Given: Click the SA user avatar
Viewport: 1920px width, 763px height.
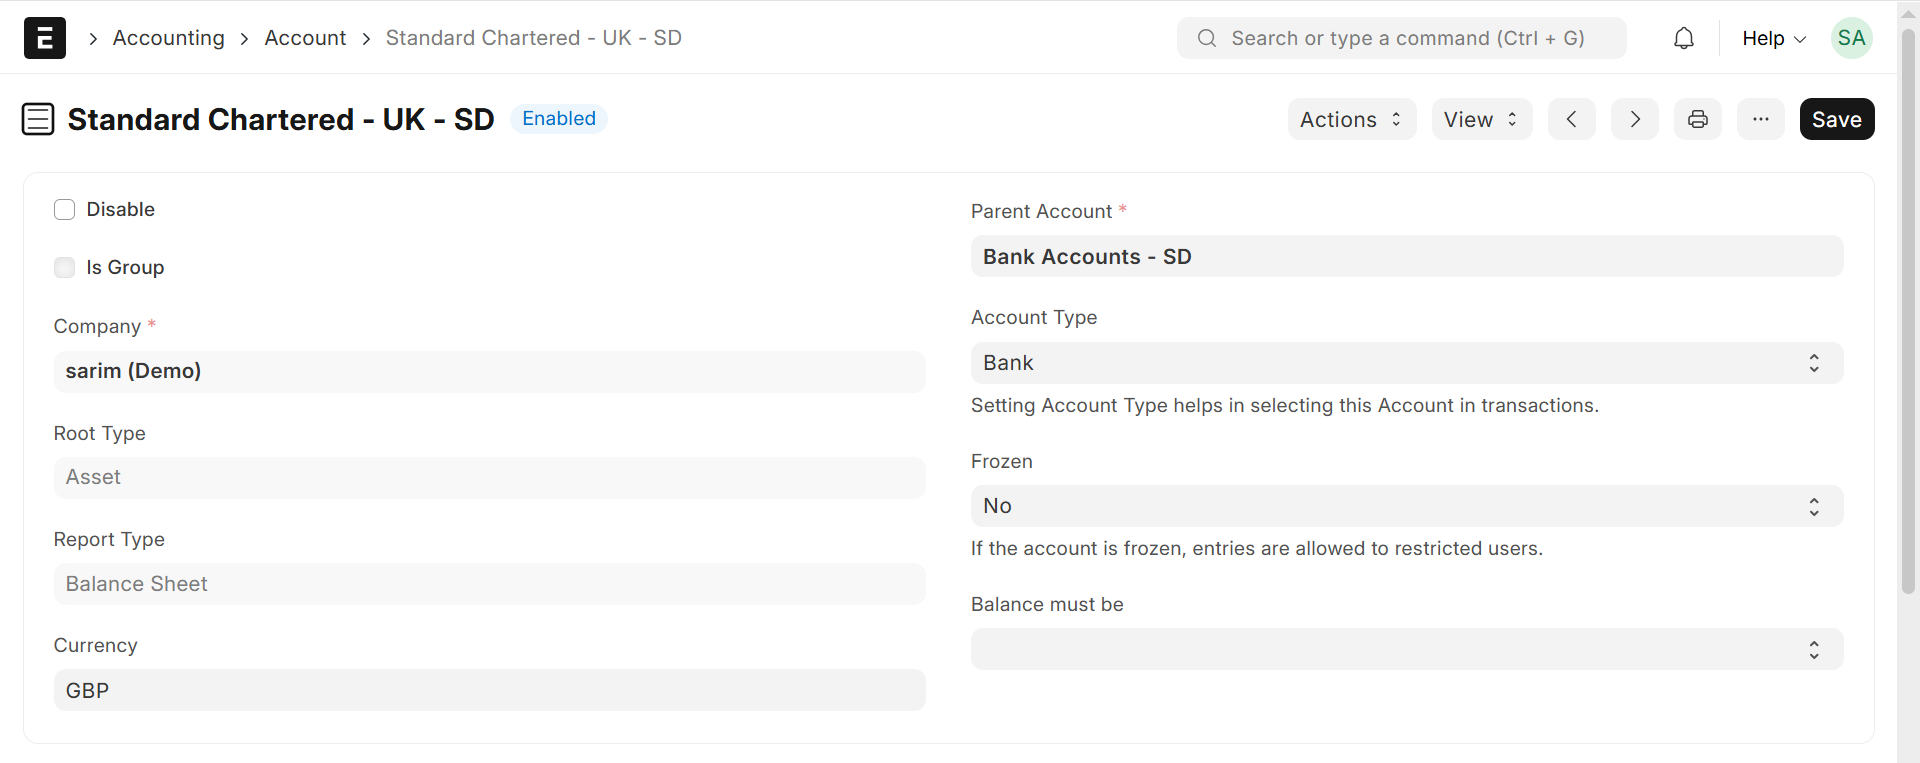Looking at the screenshot, I should coord(1851,38).
